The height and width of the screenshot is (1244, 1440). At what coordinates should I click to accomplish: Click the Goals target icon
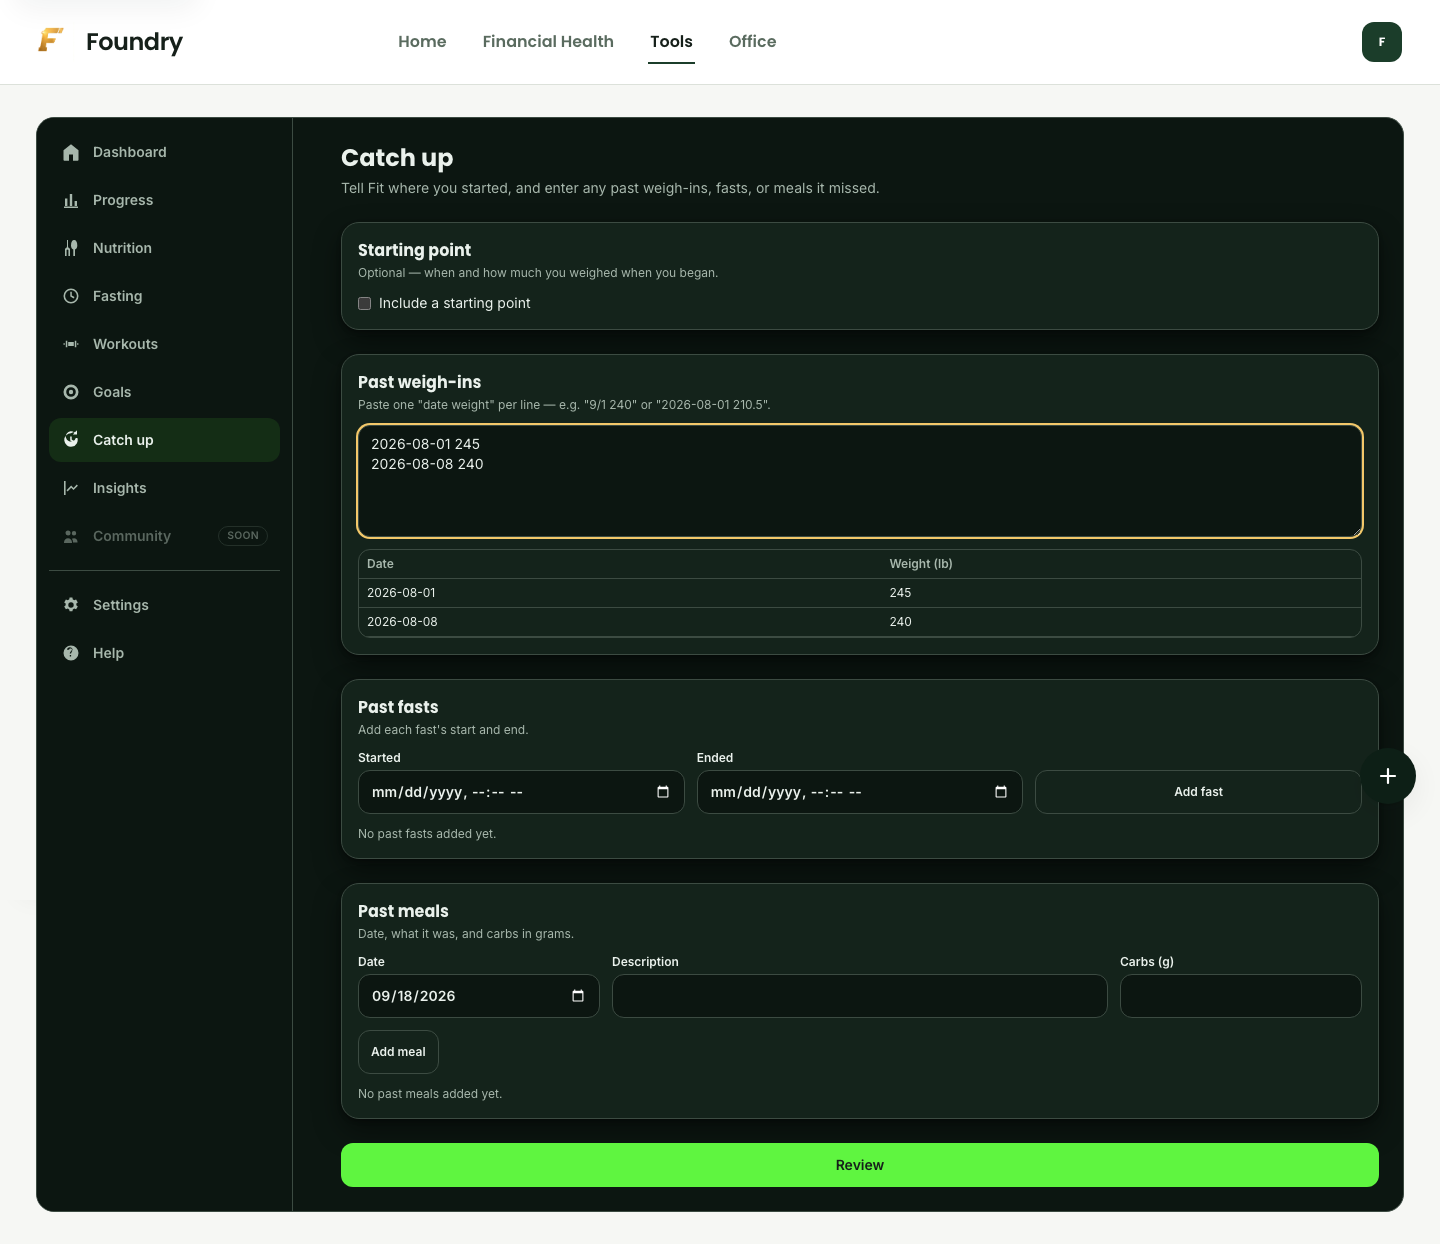(71, 392)
